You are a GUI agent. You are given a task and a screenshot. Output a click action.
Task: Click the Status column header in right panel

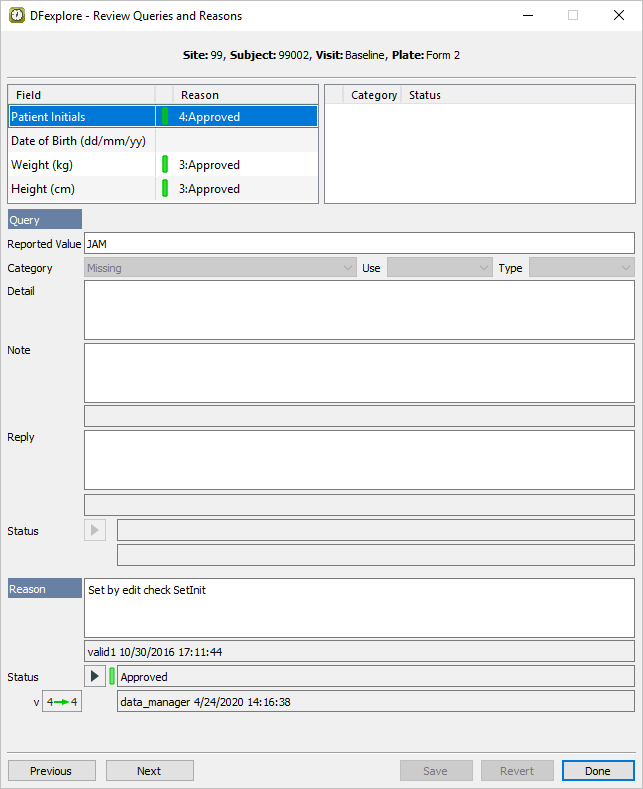click(x=424, y=95)
